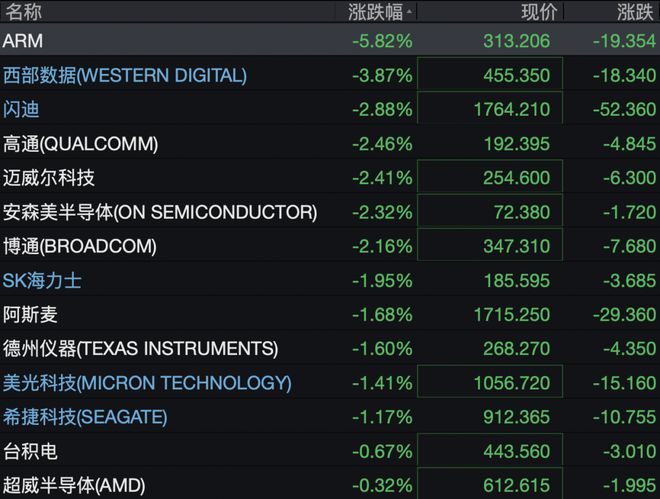Open 希捷科技(SEAGATE) stock link
The image size is (660, 499).
[x=85, y=417]
